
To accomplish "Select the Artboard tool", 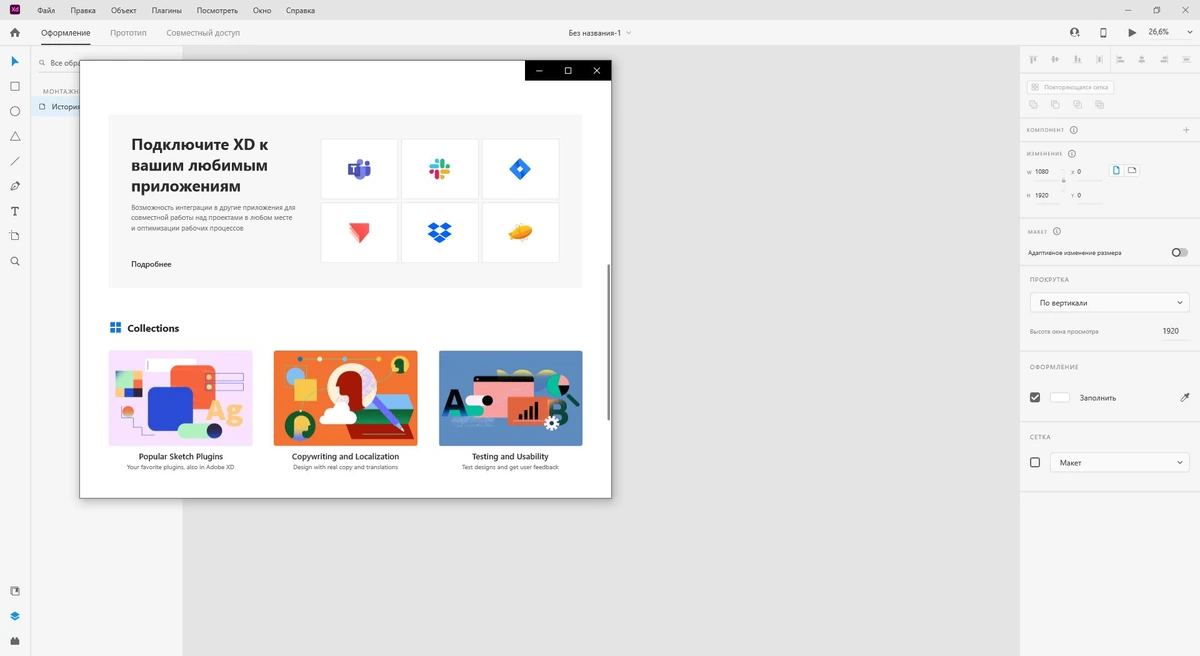I will point(15,236).
